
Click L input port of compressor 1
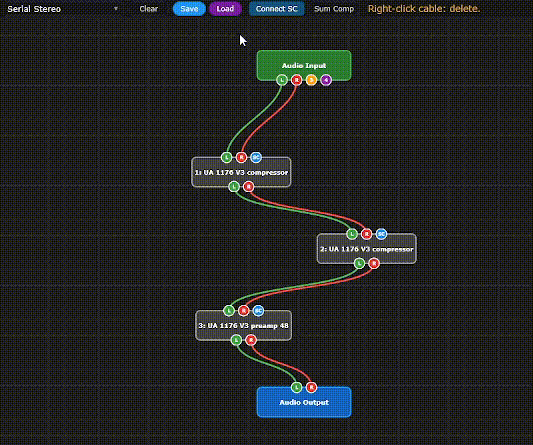pyautogui.click(x=227, y=157)
